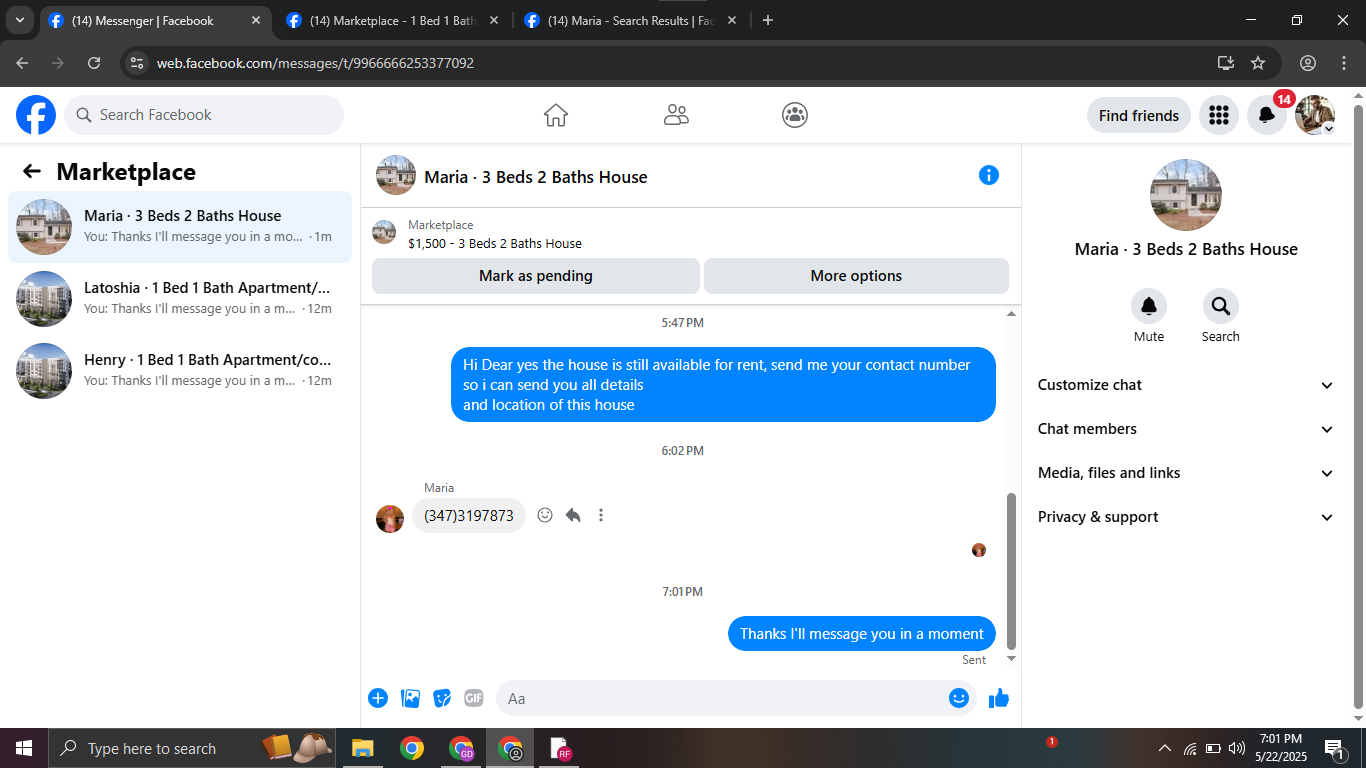Open the tab search dropdown arrow
The image size is (1366, 768).
coord(20,20)
